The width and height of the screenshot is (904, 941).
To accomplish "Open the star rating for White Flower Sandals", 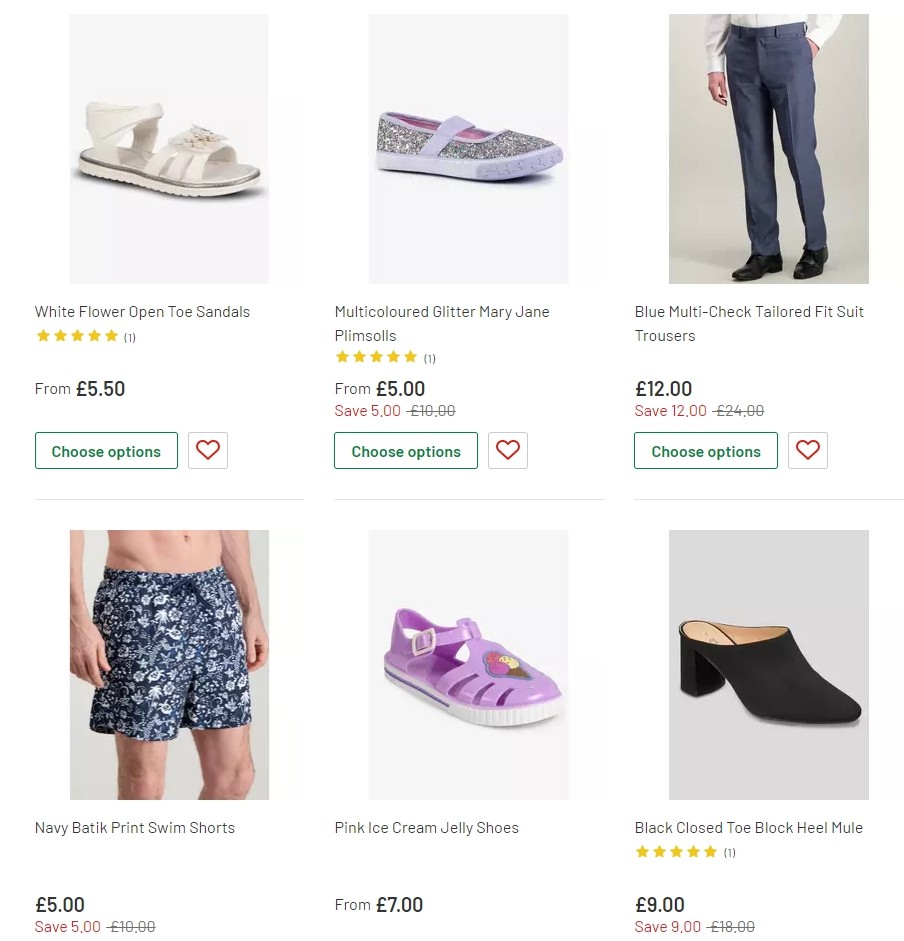I will [77, 335].
